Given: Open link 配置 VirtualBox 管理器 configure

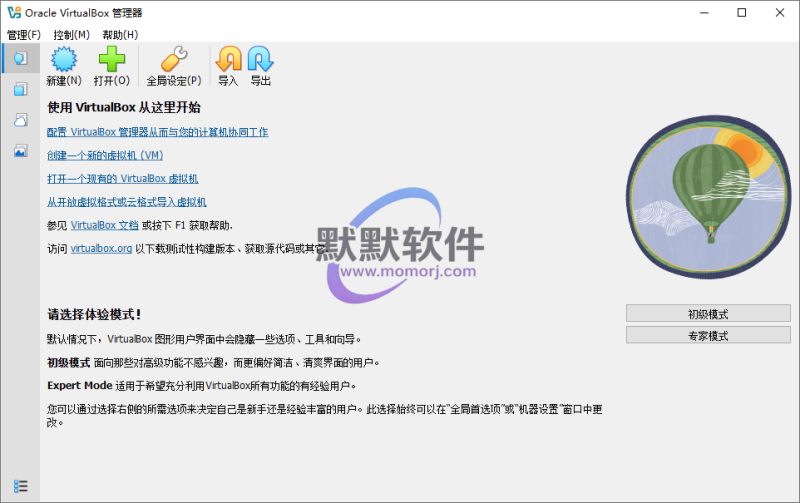Looking at the screenshot, I should click(x=158, y=132).
